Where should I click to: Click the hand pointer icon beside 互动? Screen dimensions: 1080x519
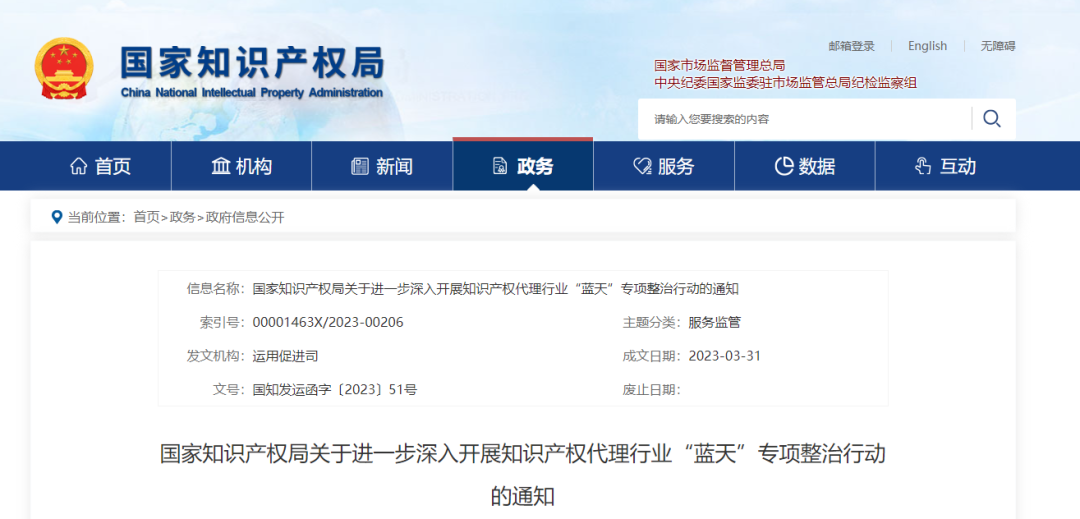[x=922, y=166]
